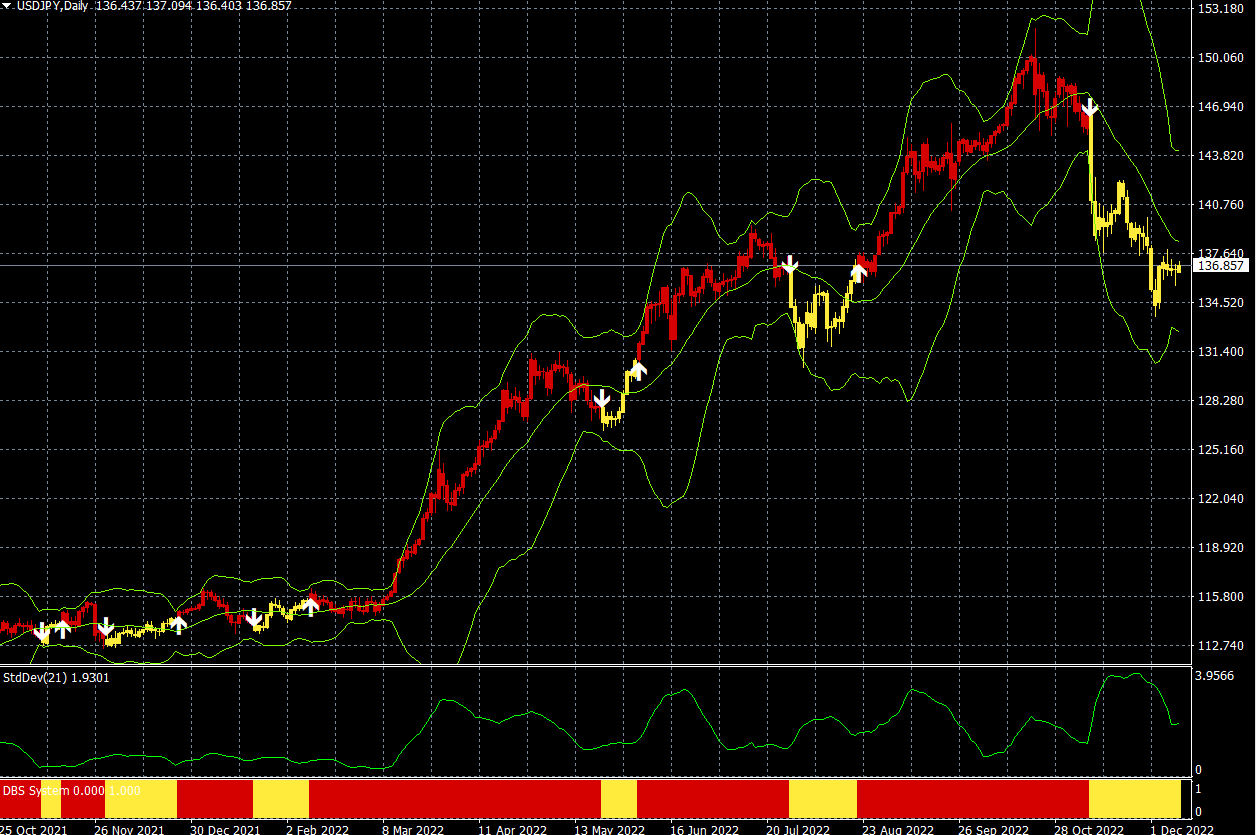The height and width of the screenshot is (835, 1257).
Task: Click the 26 Nov 2021 date label
Action: pyautogui.click(x=129, y=829)
